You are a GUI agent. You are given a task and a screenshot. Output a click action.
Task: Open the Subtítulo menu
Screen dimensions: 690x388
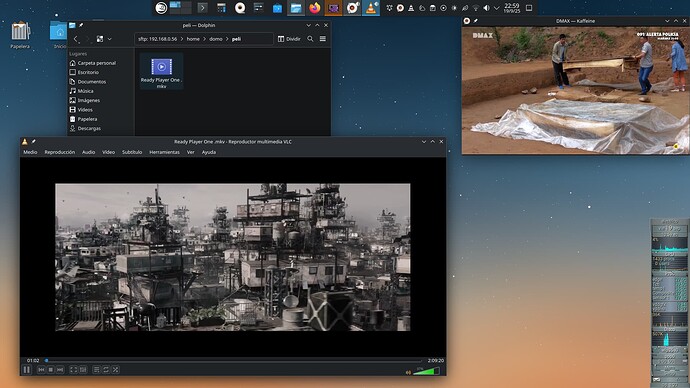(132, 152)
